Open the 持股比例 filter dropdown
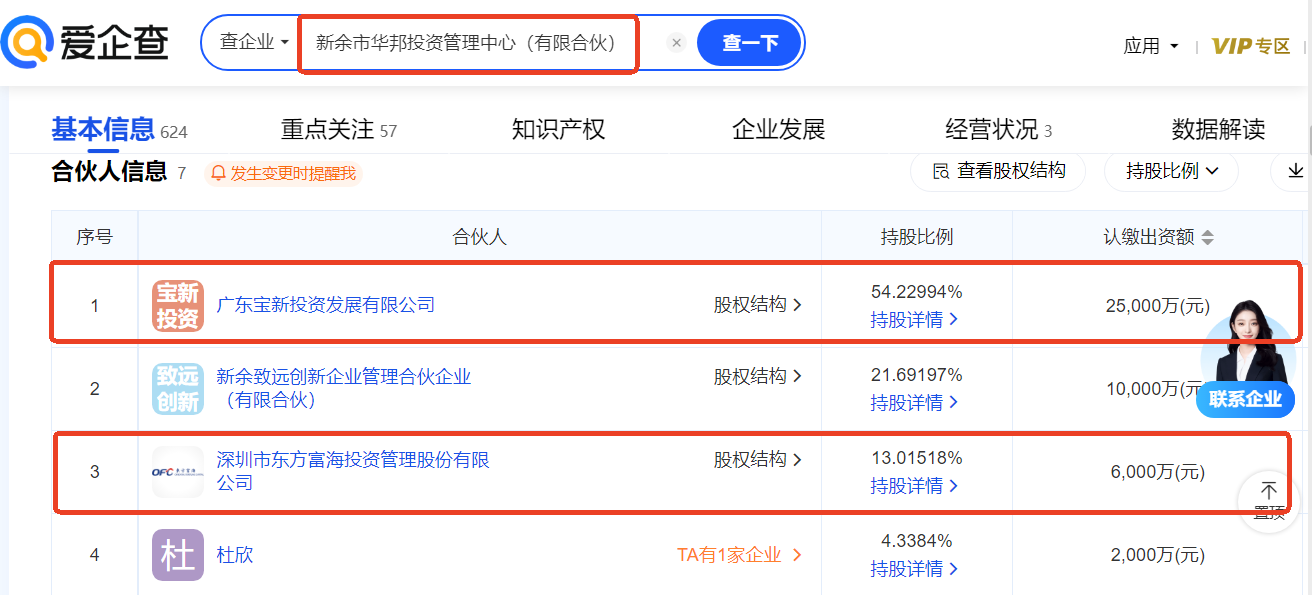Screen dimensions: 1312x595 (x=1171, y=171)
